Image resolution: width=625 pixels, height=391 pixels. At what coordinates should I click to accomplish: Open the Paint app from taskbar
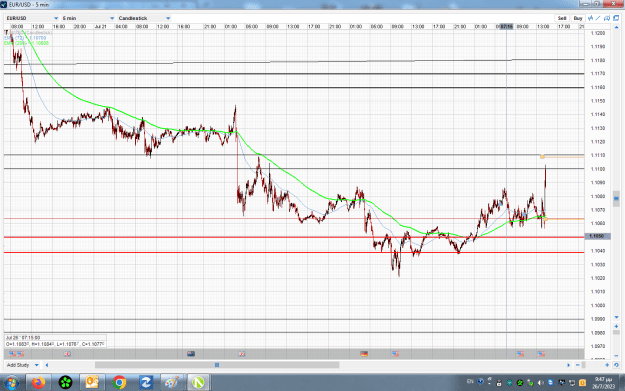pyautogui.click(x=172, y=383)
